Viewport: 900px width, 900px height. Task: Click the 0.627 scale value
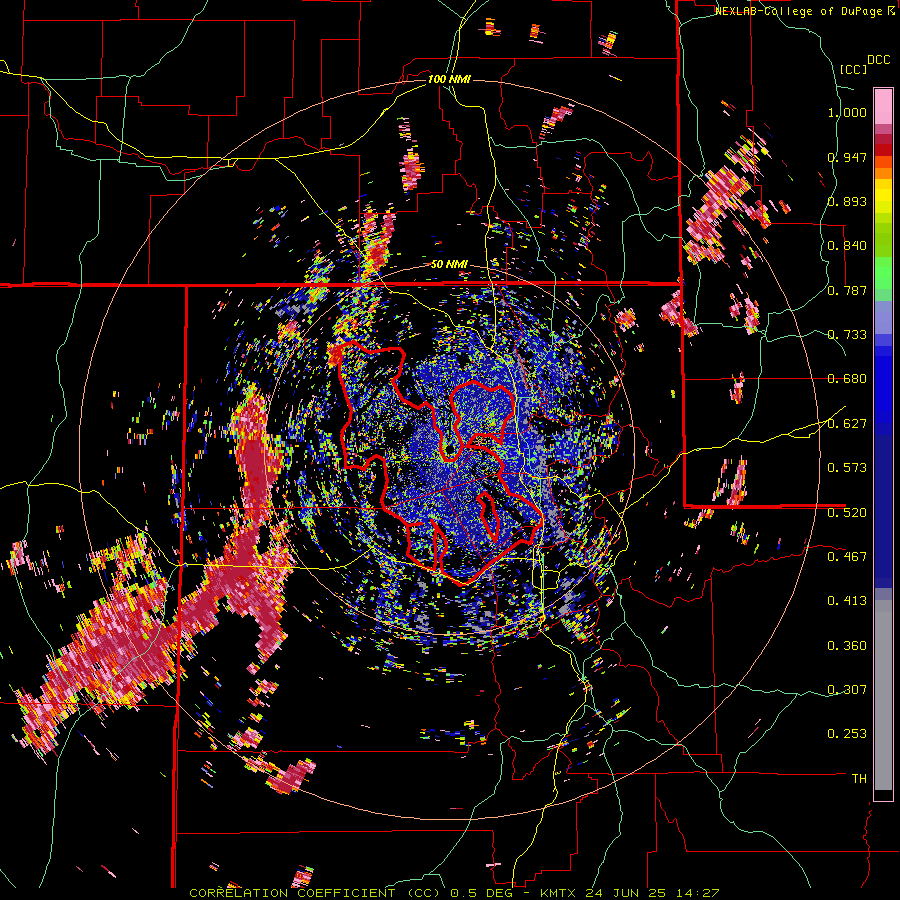(847, 423)
